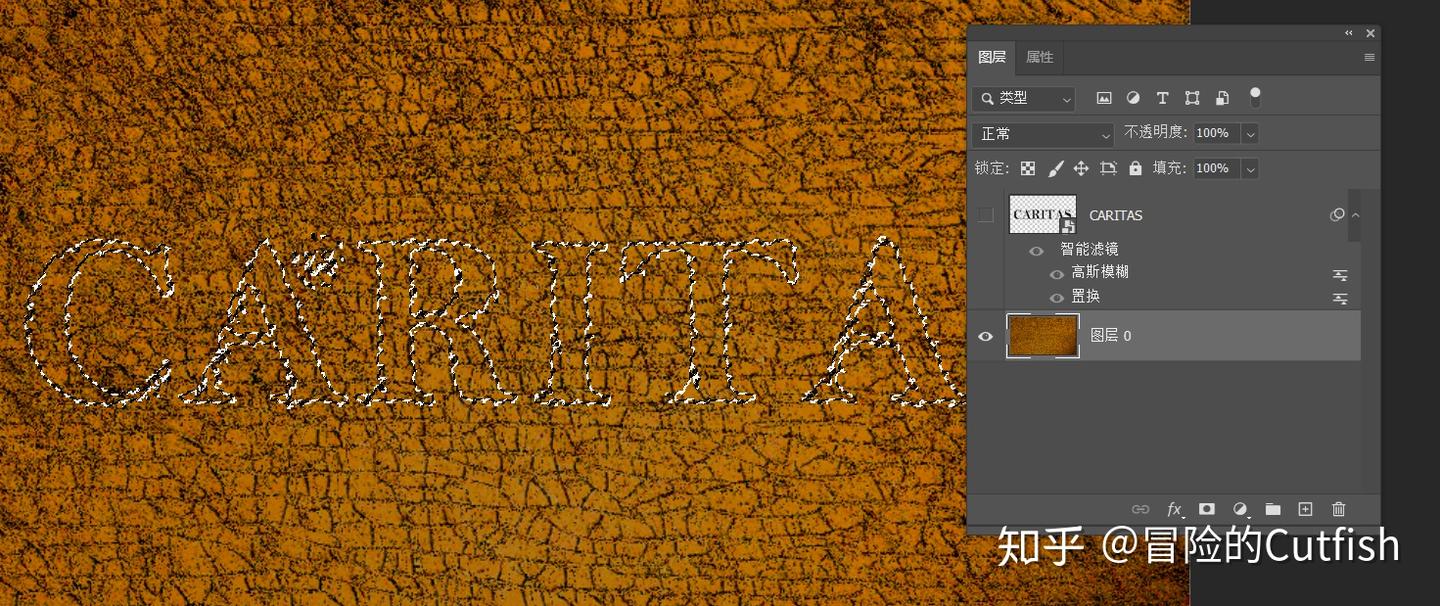Image resolution: width=1440 pixels, height=606 pixels.
Task: Show the CARITAS layer visibility box
Action: [x=985, y=214]
